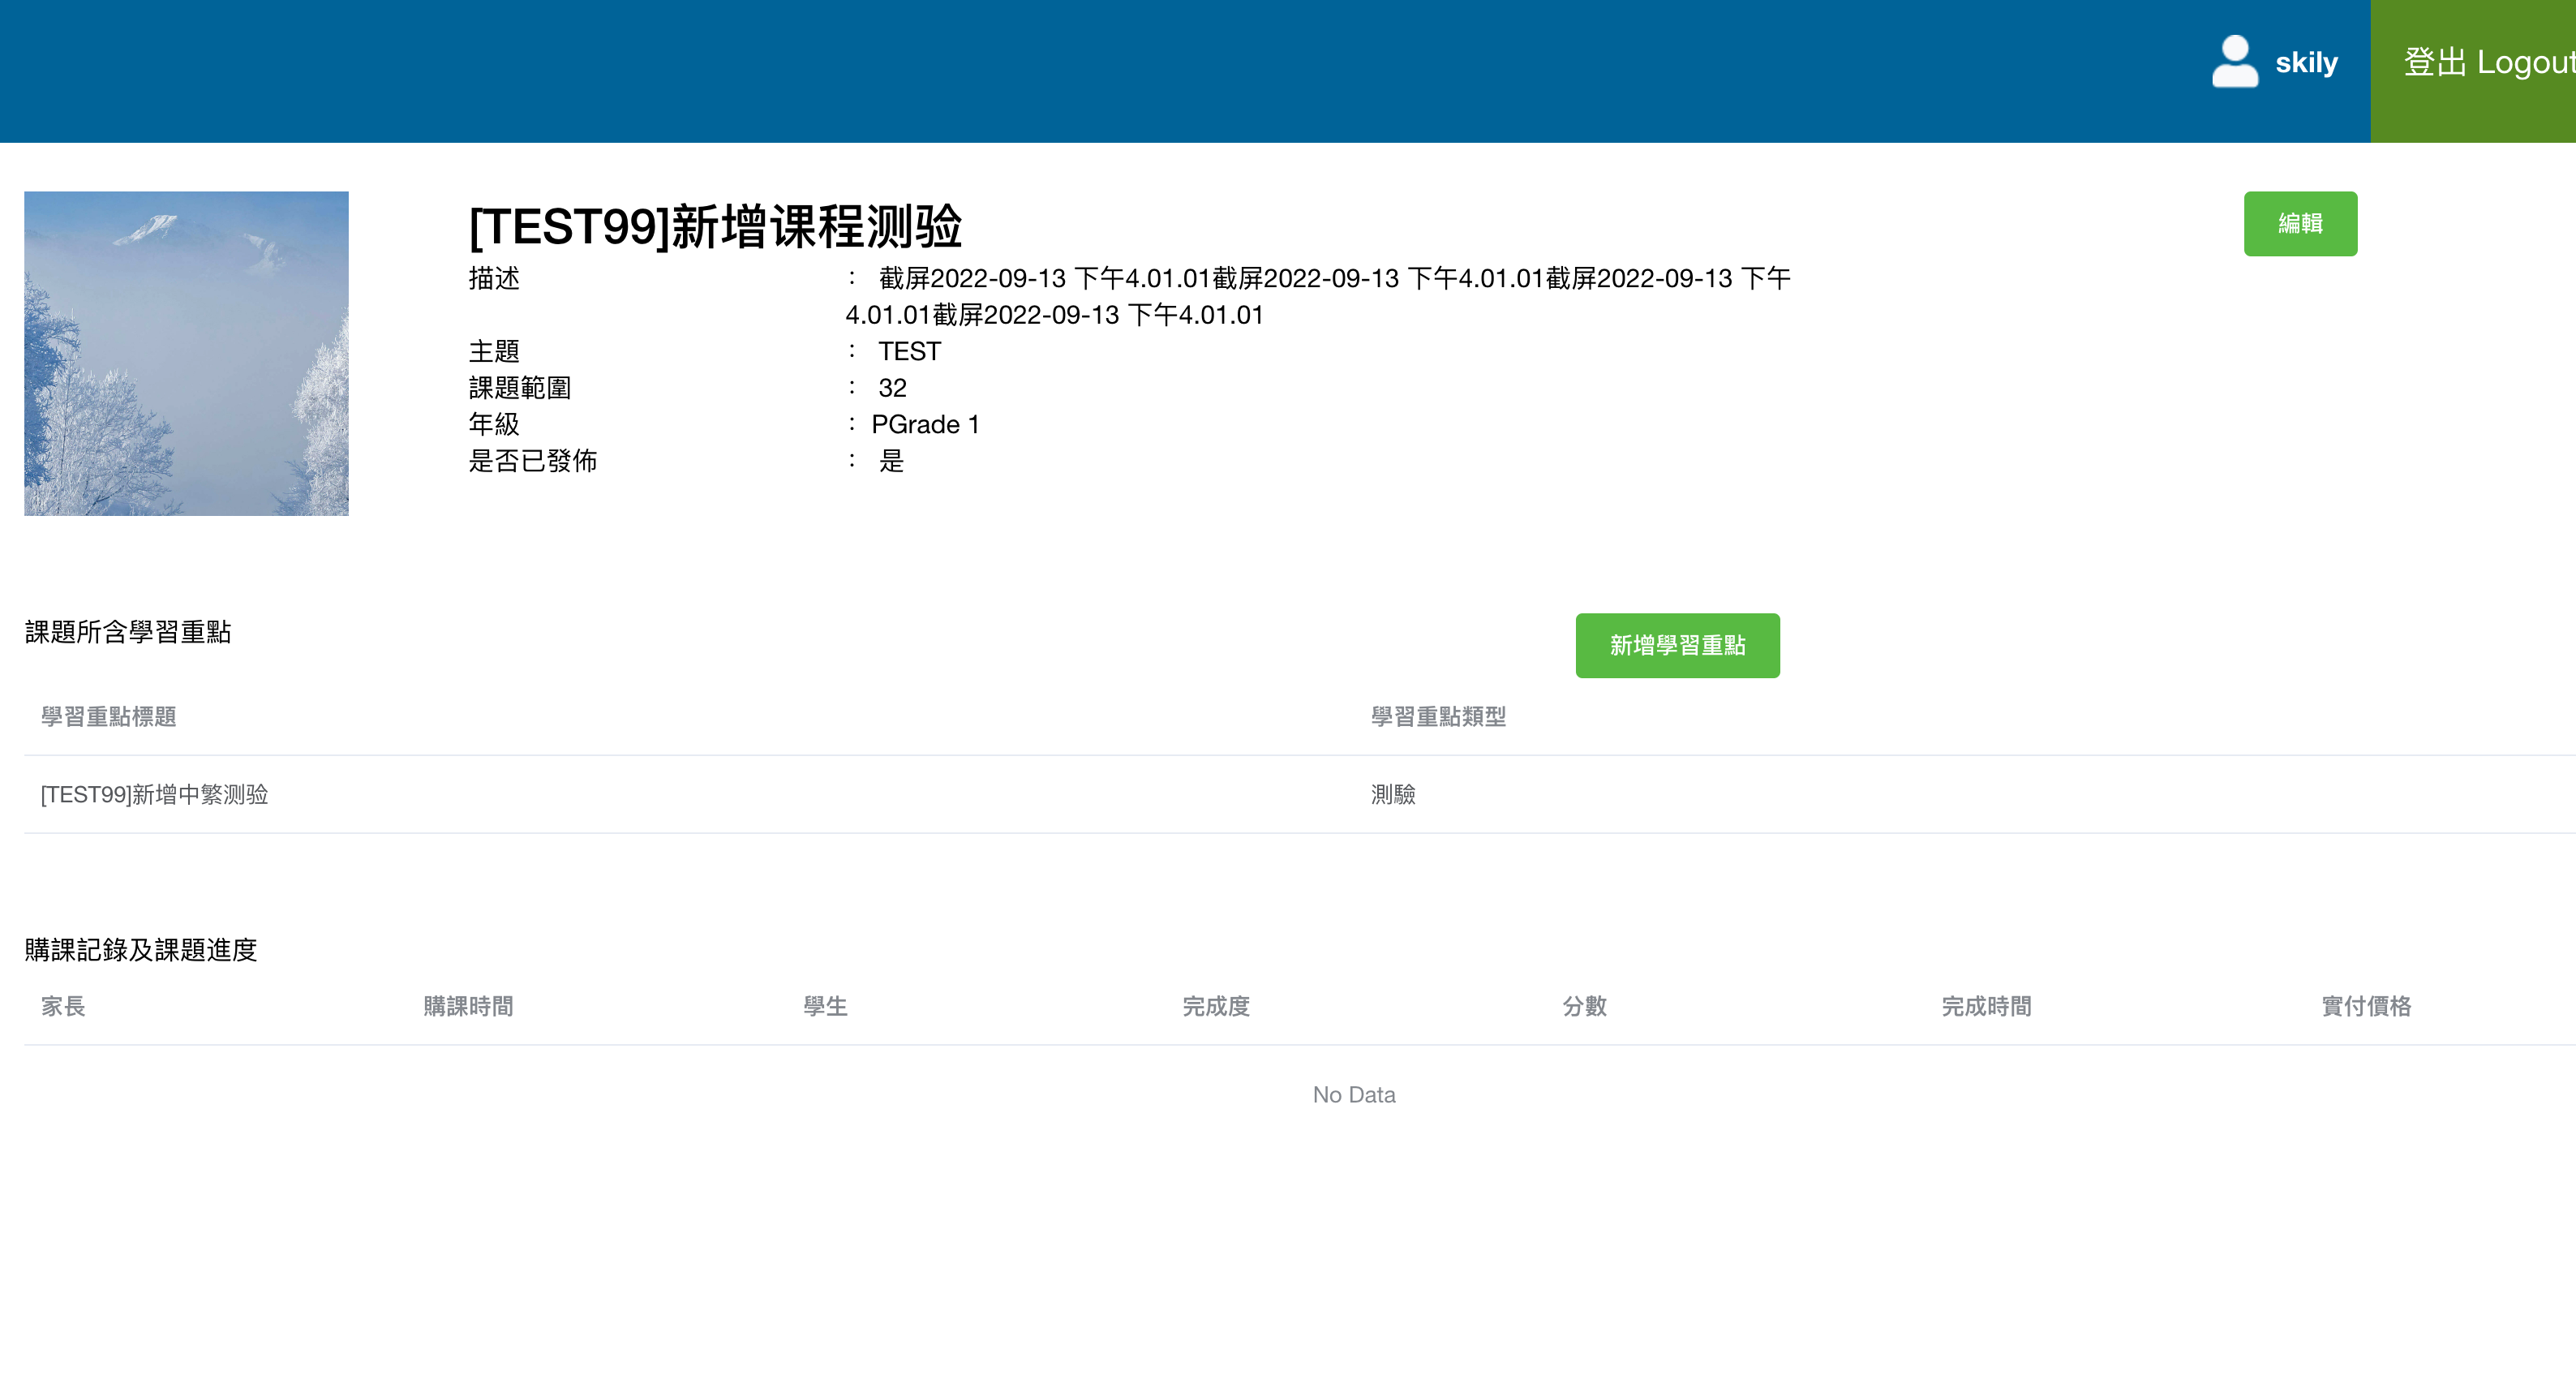
Task: Click the 描述 field label
Action: coord(494,278)
